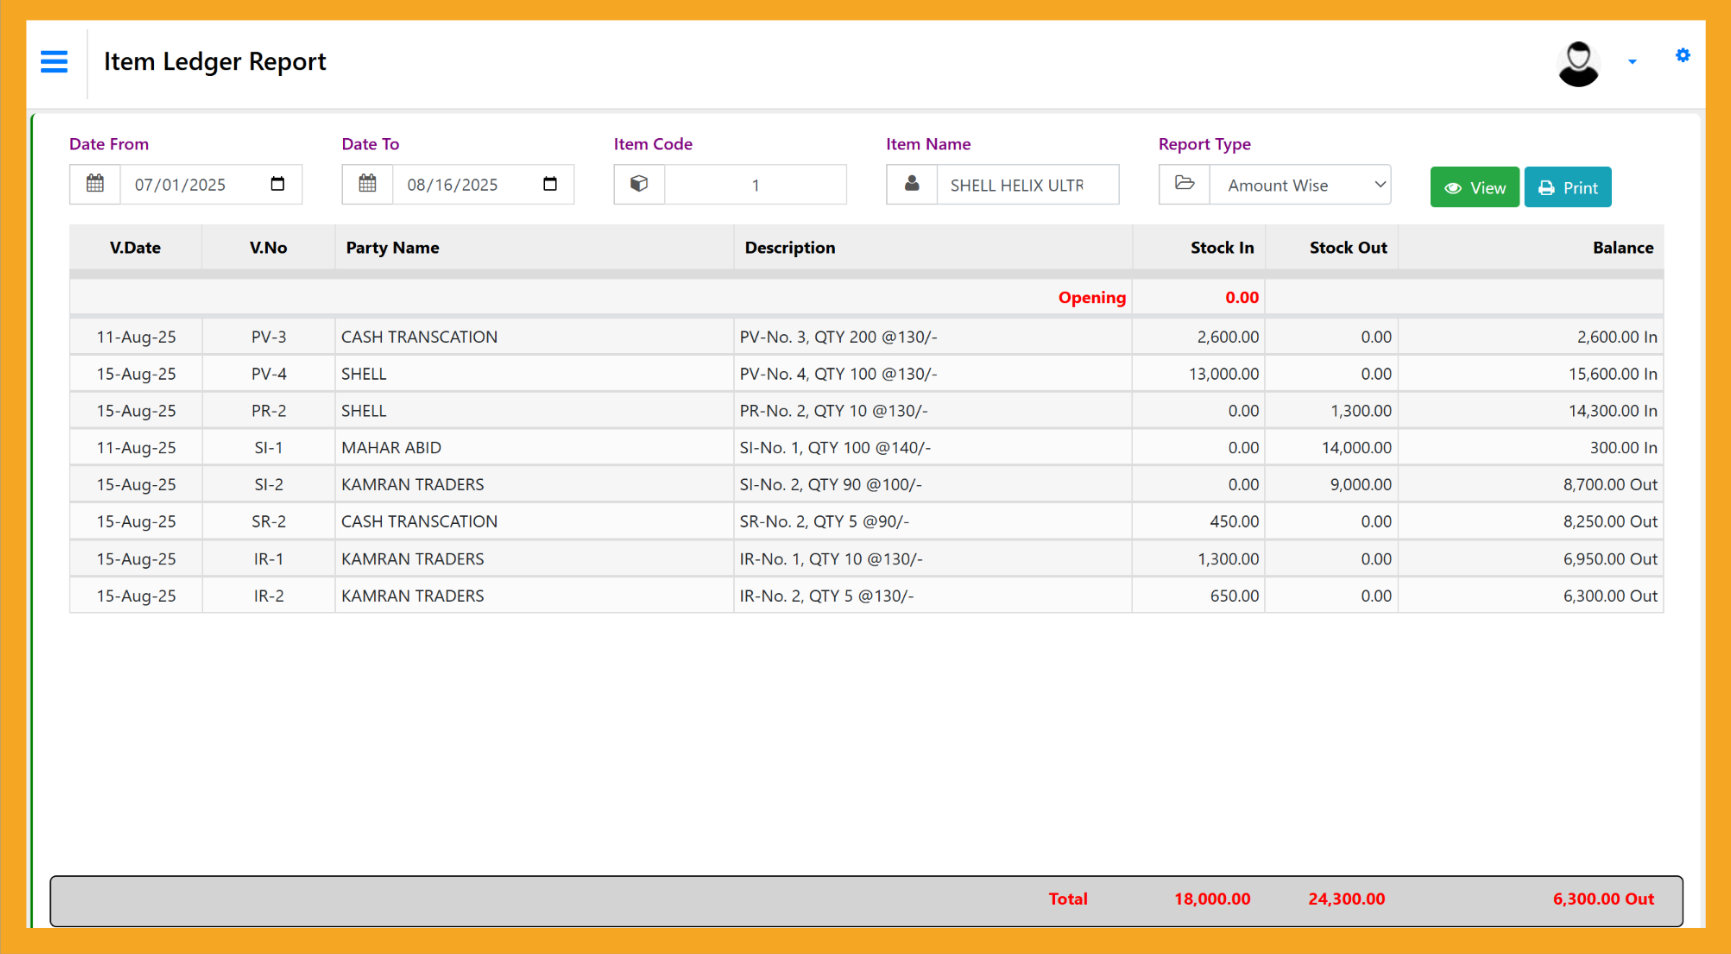This screenshot has height=954, width=1731.
Task: Click the calendar icon beside Date From
Action: pyautogui.click(x=95, y=184)
